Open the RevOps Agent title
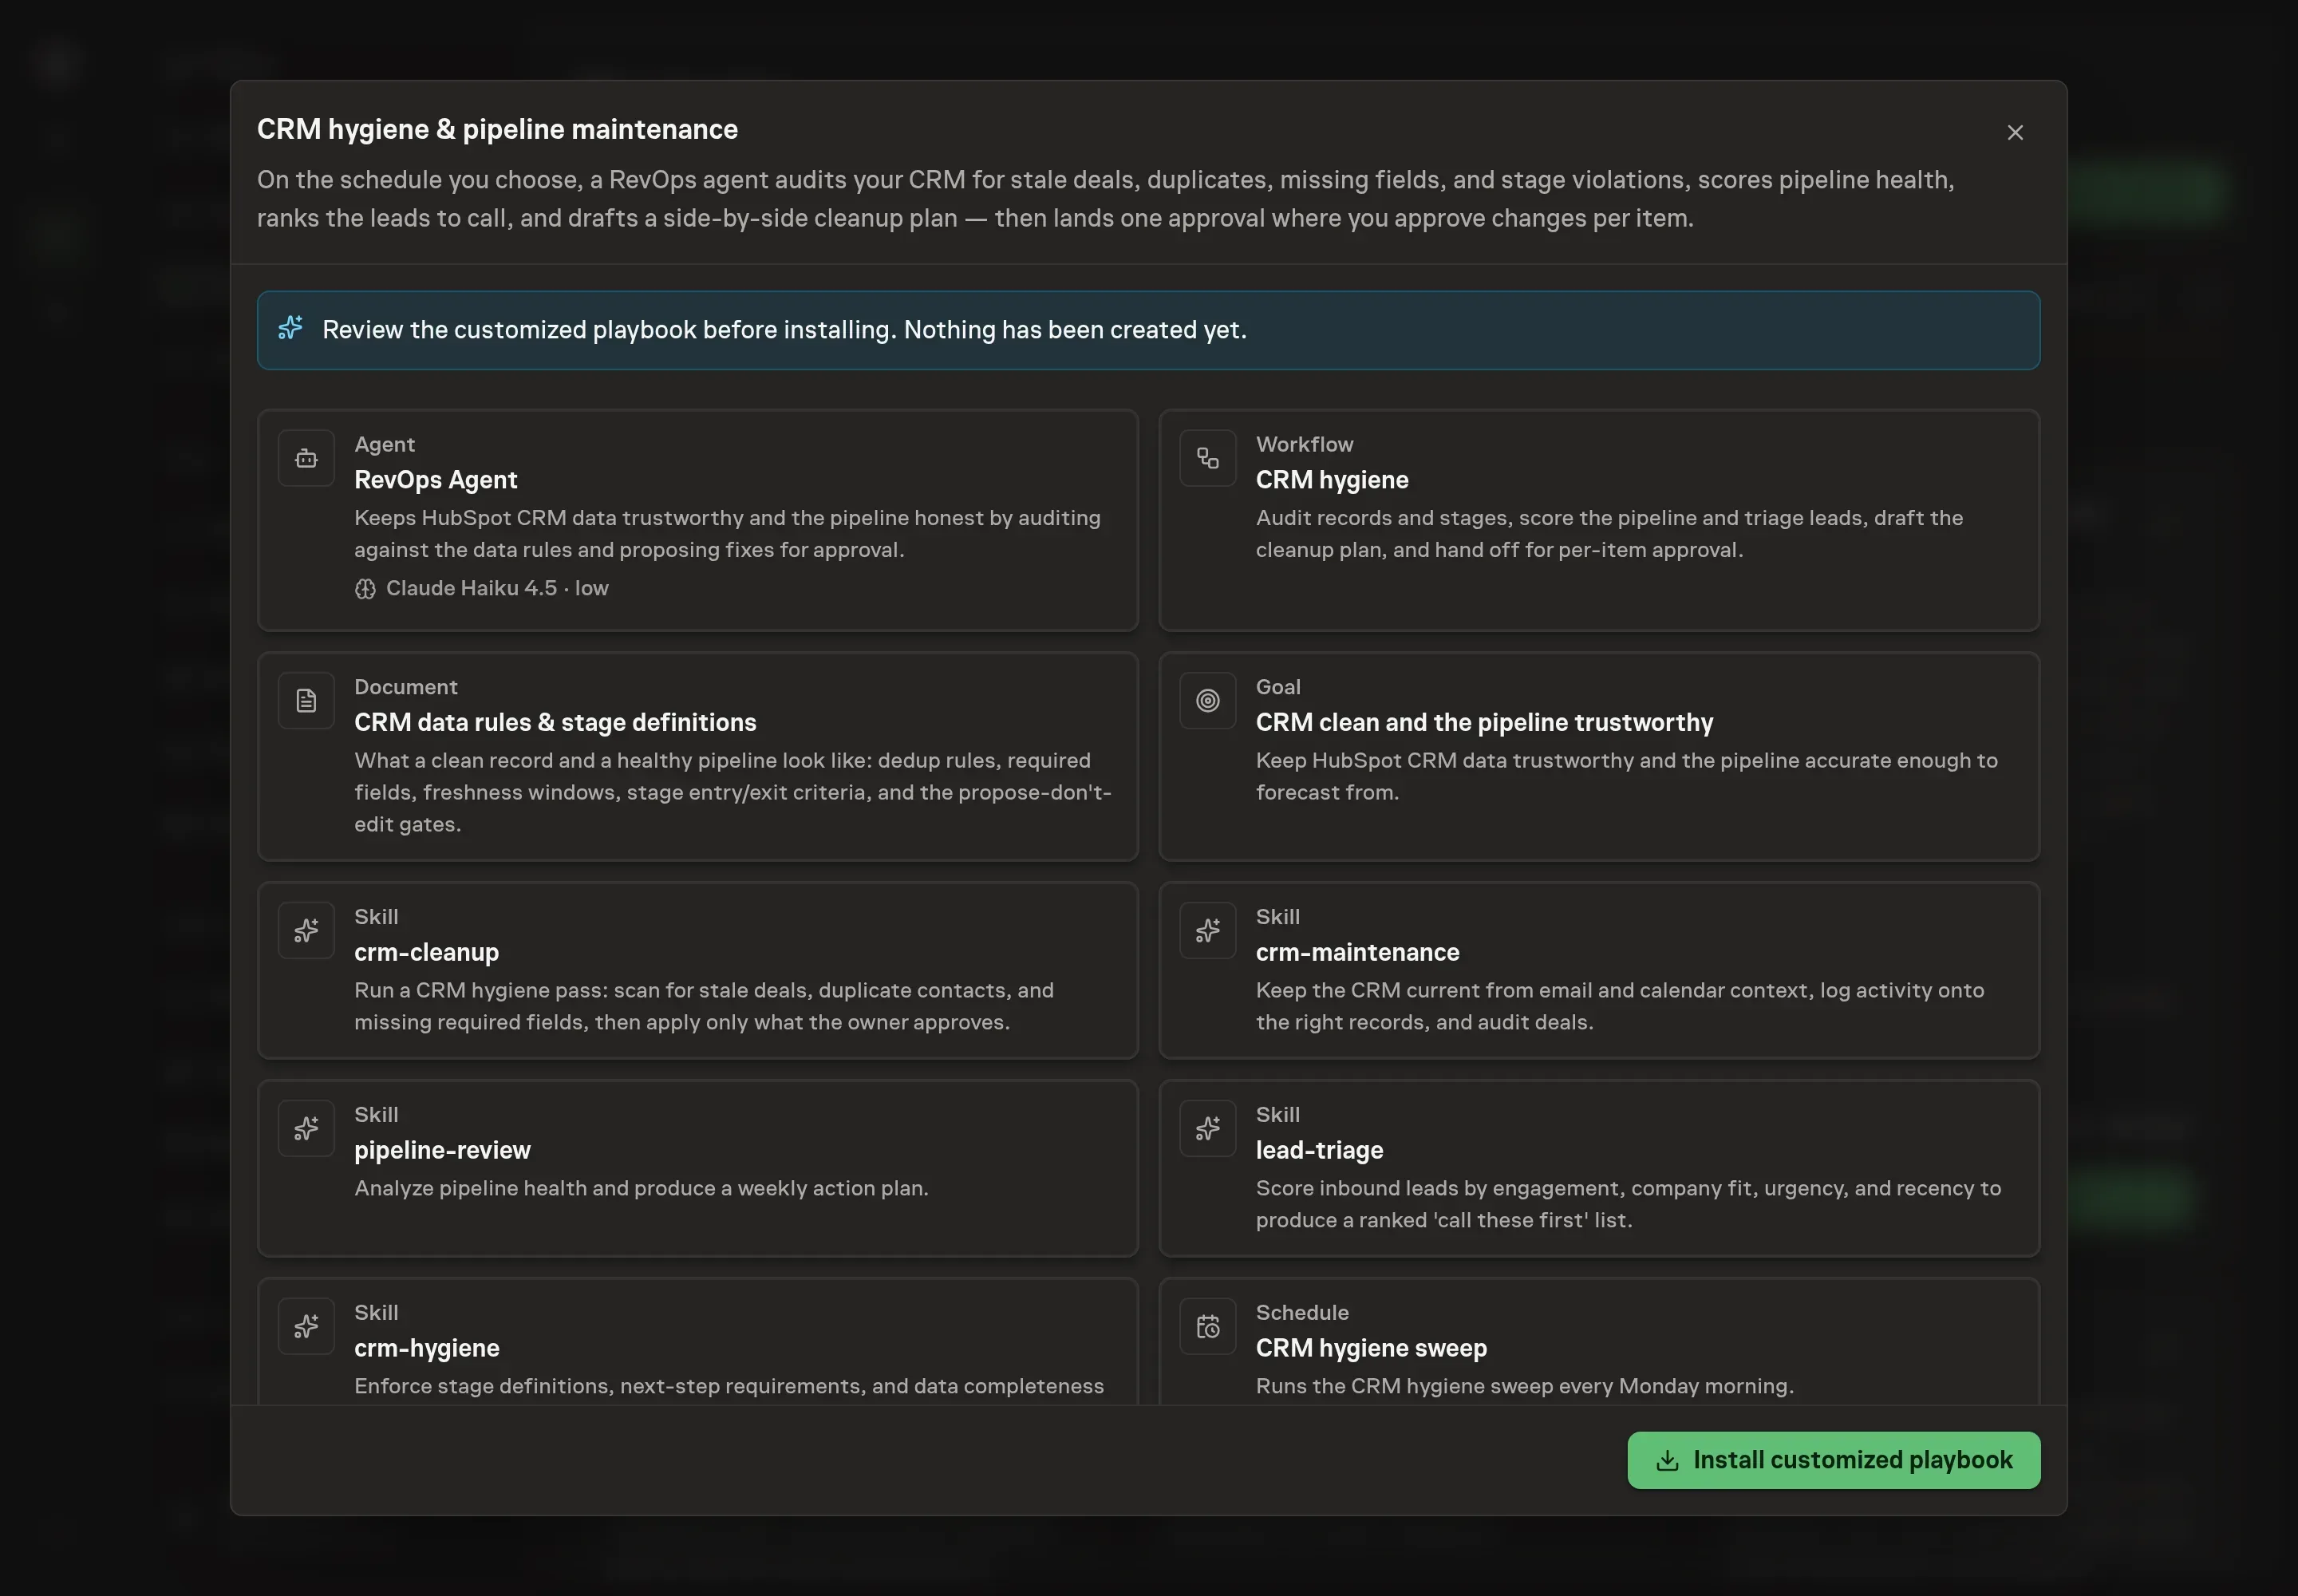 [x=435, y=480]
